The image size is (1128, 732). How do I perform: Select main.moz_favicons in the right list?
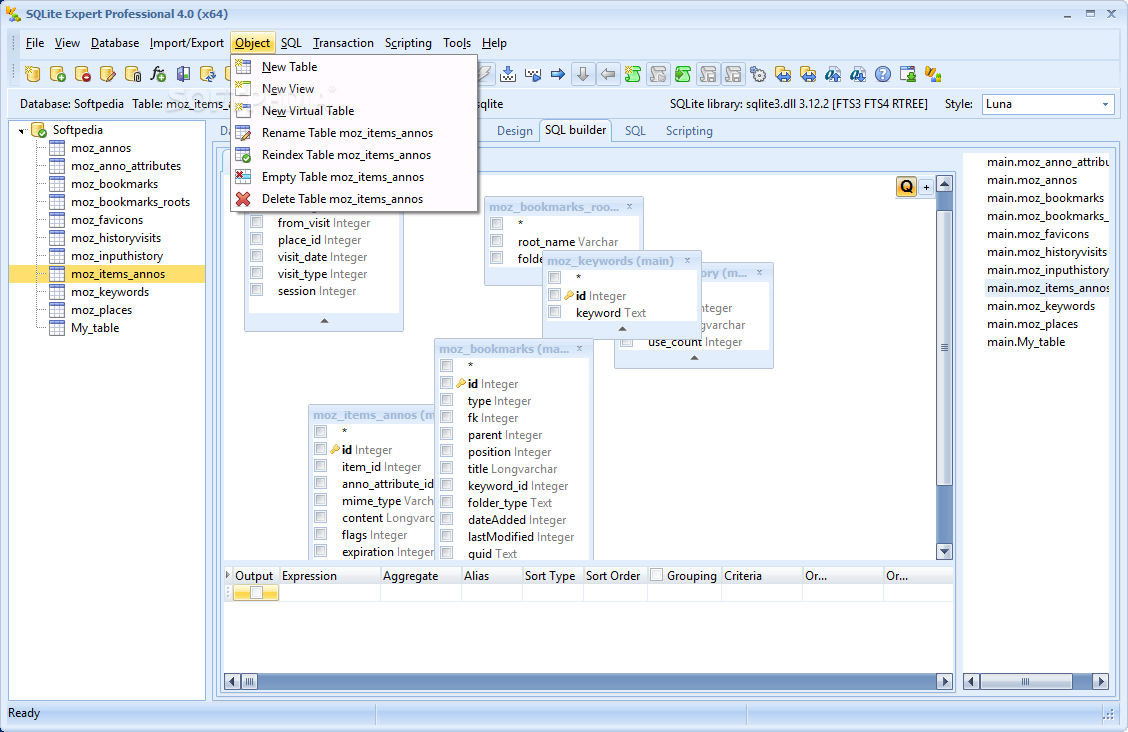pos(1037,234)
